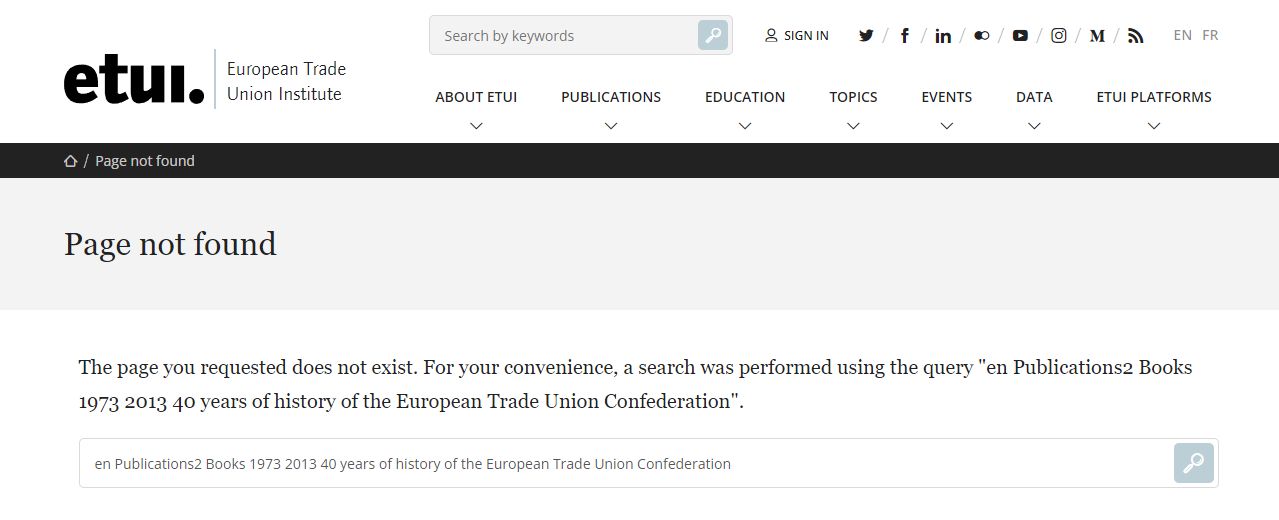
Task: Open the Flickr icon link
Action: [x=981, y=36]
